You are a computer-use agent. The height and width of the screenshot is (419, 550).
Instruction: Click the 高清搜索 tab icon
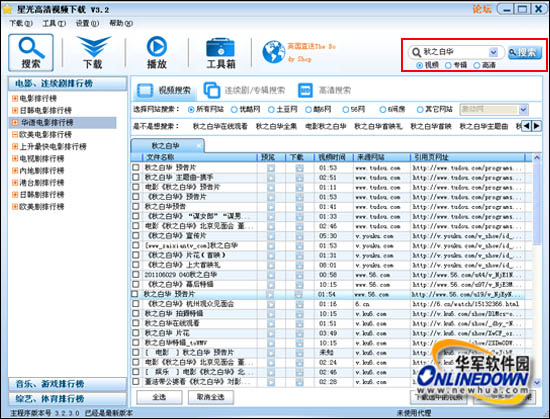tap(305, 90)
